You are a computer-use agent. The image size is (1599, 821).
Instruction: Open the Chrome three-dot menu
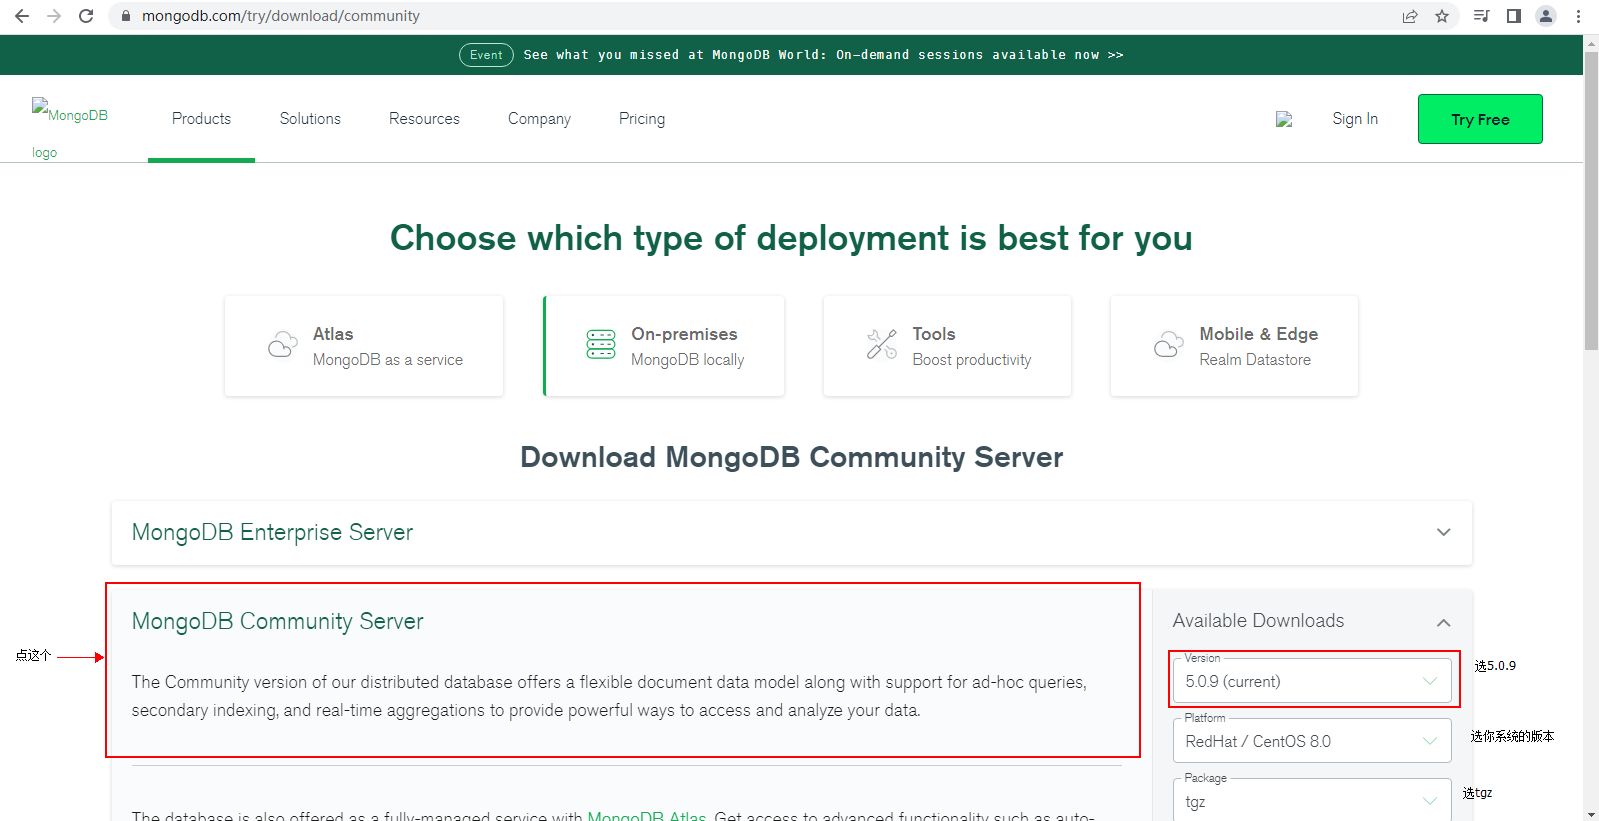pos(1578,16)
